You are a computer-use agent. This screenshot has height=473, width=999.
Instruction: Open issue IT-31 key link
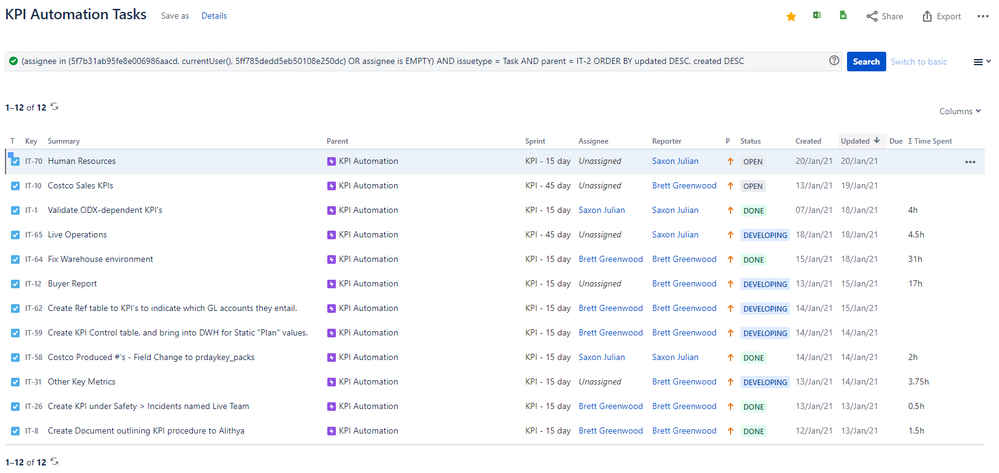tap(34, 382)
